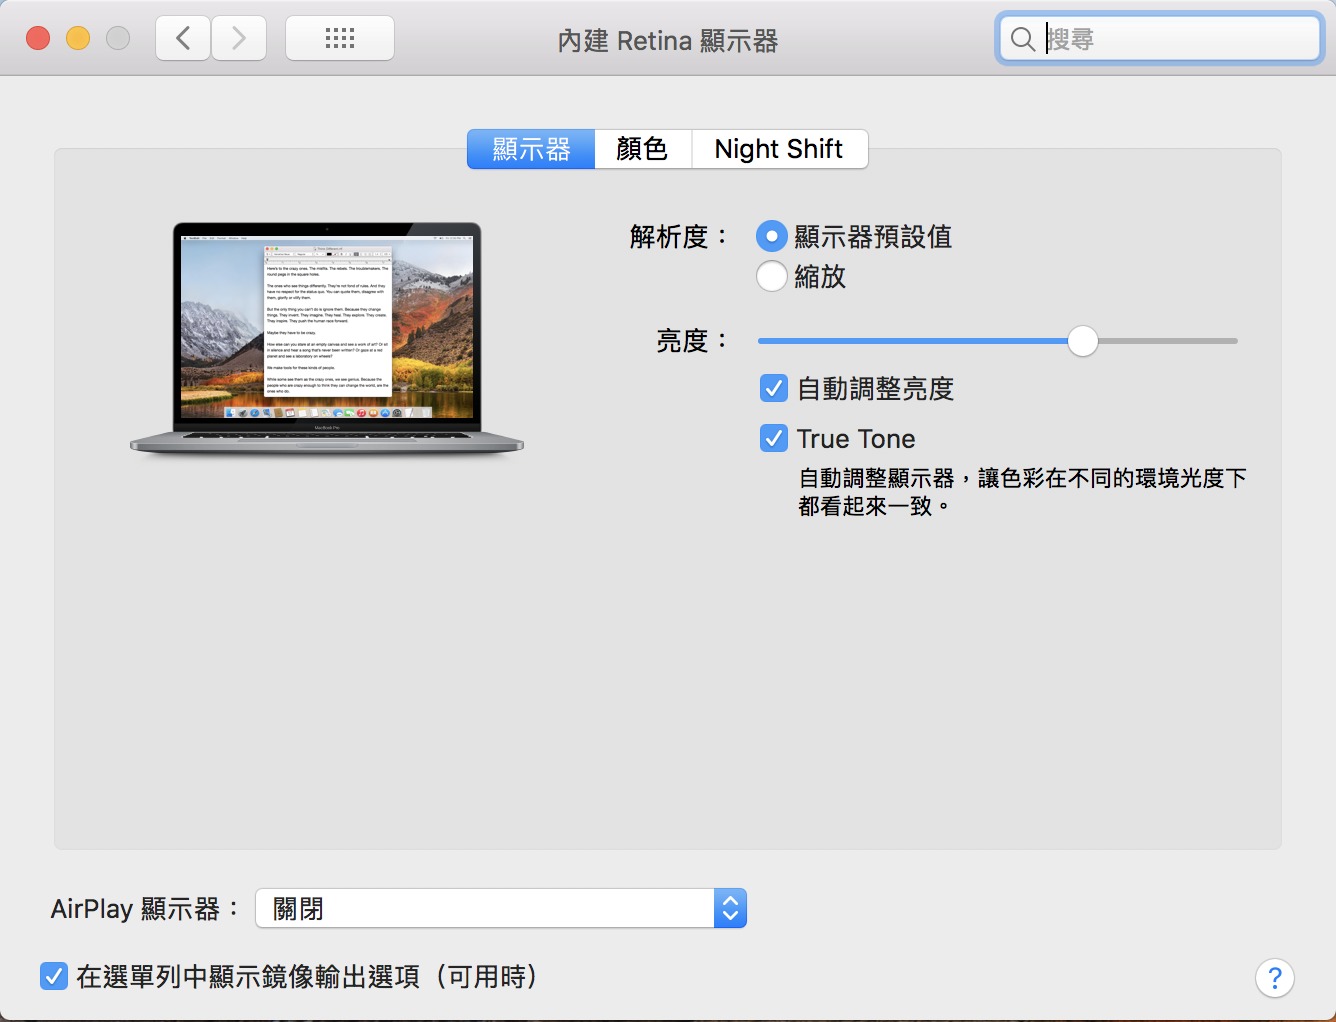Image resolution: width=1336 pixels, height=1022 pixels.
Task: Click the 亮度 label
Action: click(692, 341)
